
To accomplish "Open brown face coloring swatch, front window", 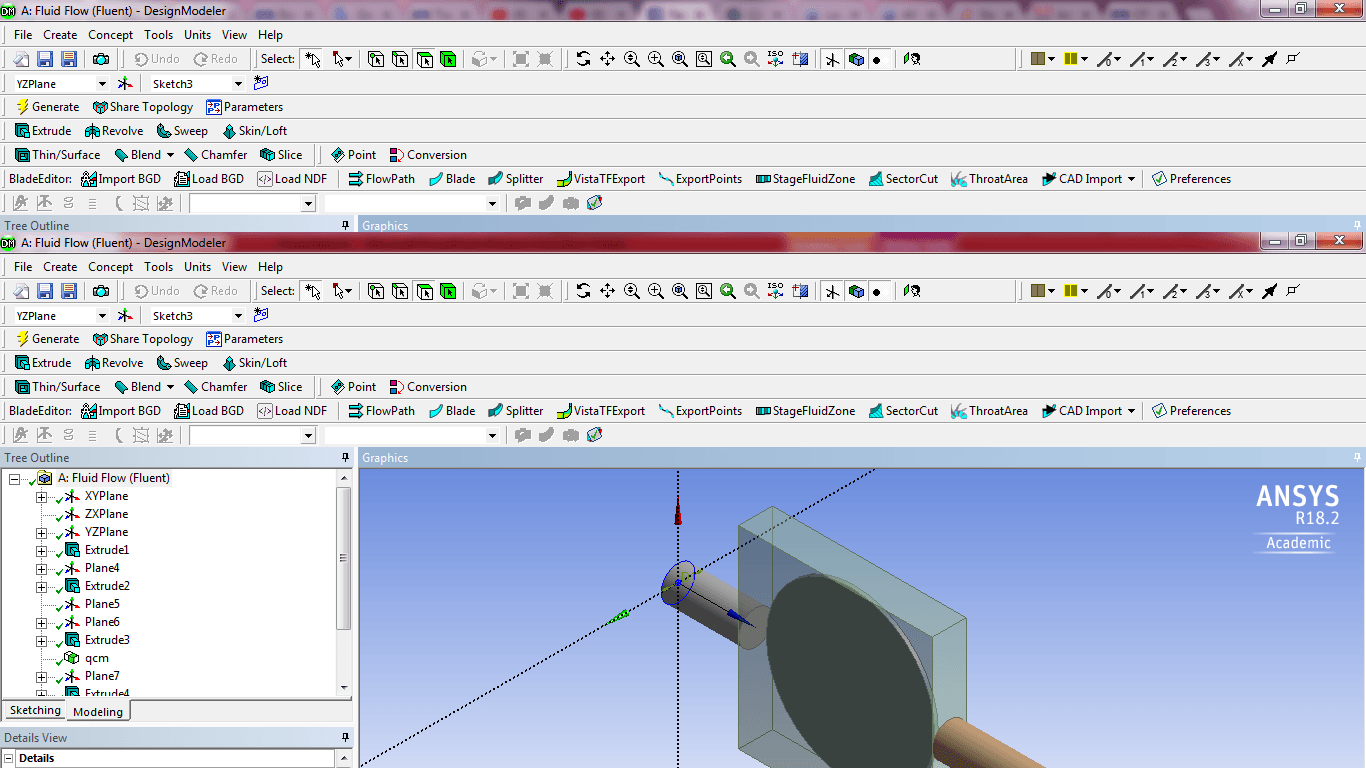I will click(1037, 291).
